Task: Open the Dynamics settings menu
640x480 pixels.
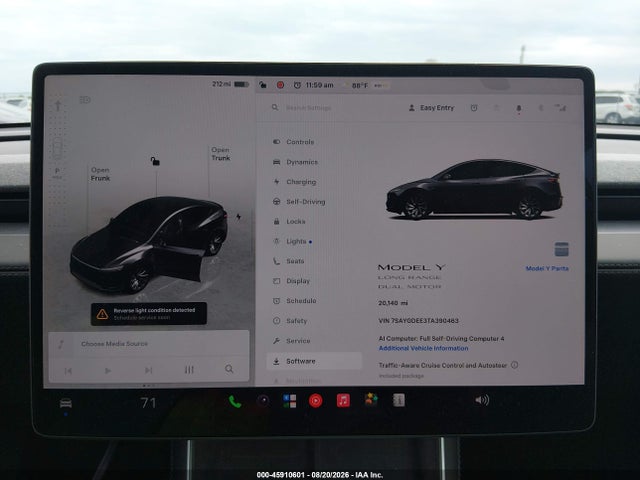Action: pyautogui.click(x=302, y=162)
